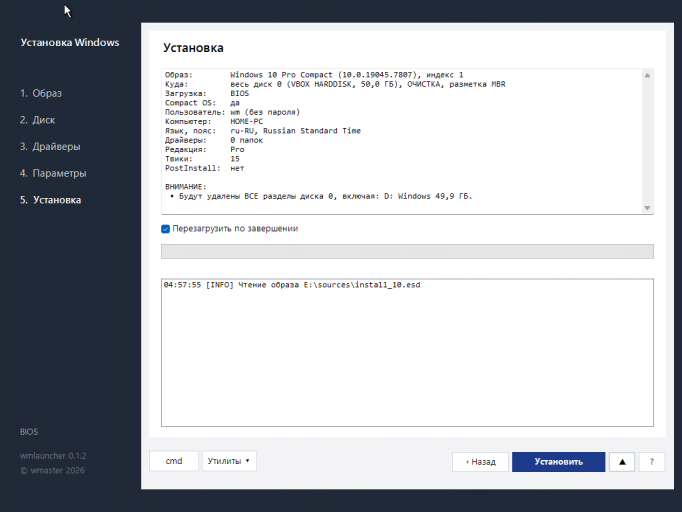
Task: Click the BIOS label in sidebar footer
Action: coord(29,432)
